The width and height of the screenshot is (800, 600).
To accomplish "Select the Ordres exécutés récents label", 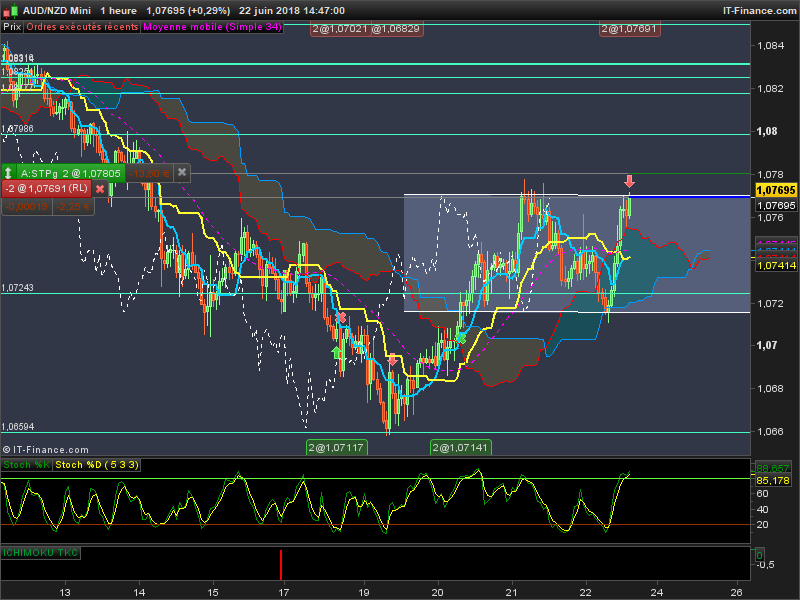I will 82,27.
